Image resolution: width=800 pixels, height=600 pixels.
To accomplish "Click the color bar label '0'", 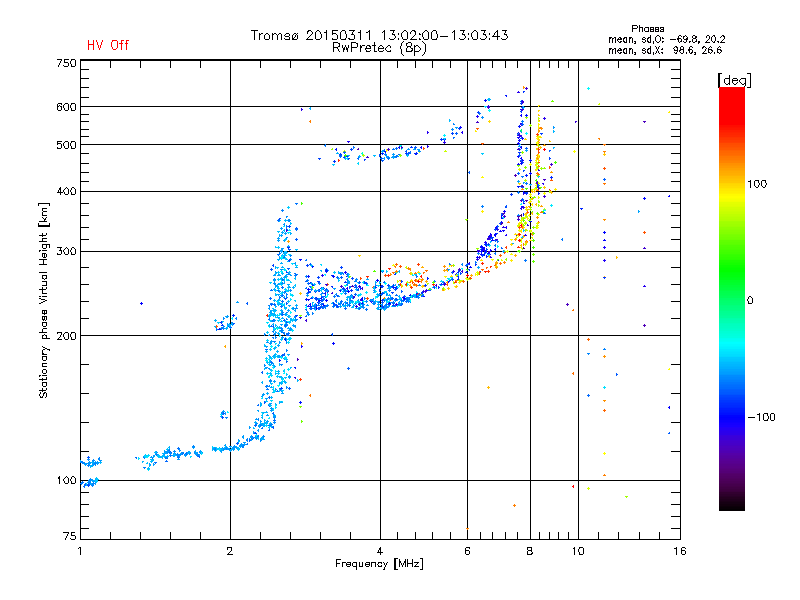I will 750,301.
